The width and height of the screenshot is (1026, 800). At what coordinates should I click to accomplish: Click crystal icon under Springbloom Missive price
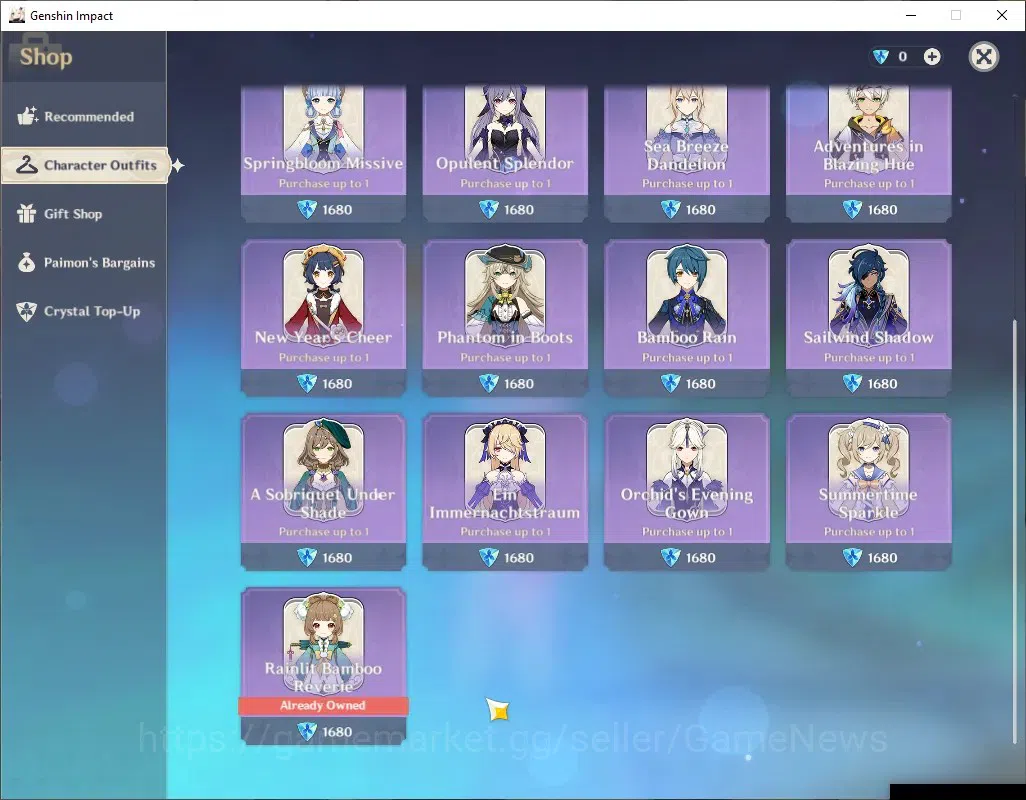coord(307,209)
